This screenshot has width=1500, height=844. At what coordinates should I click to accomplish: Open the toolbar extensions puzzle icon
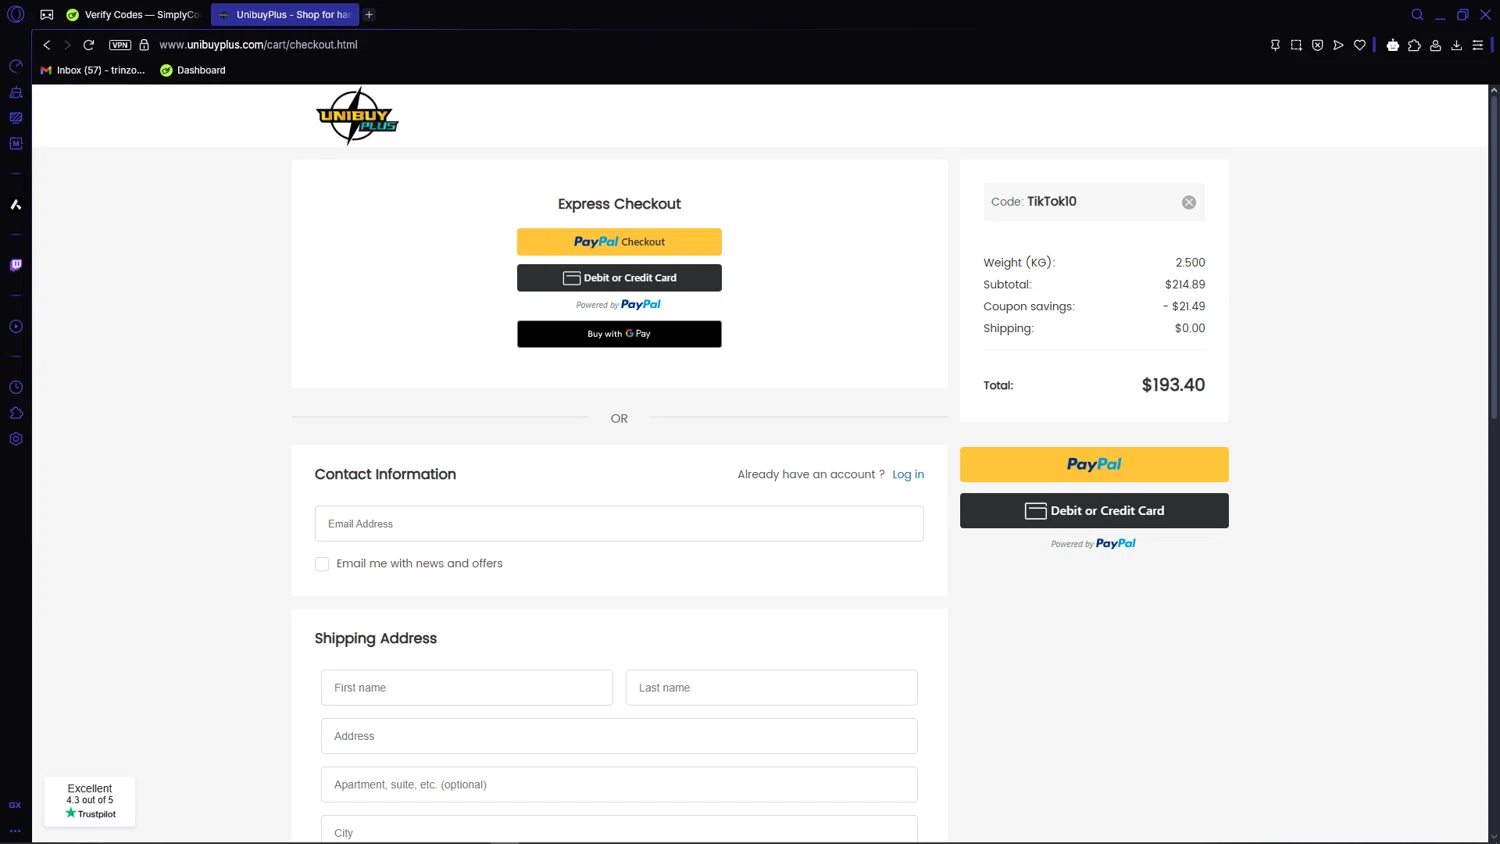pyautogui.click(x=1414, y=45)
